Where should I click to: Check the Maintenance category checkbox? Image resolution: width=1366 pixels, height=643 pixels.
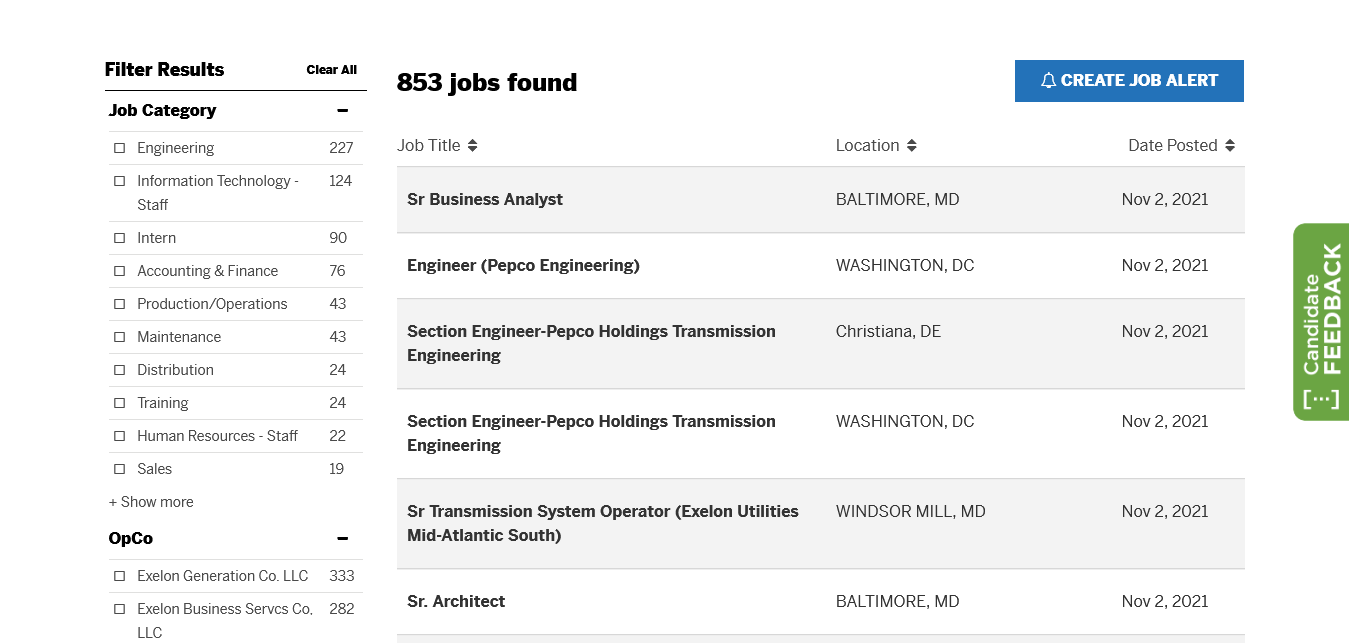(120, 337)
